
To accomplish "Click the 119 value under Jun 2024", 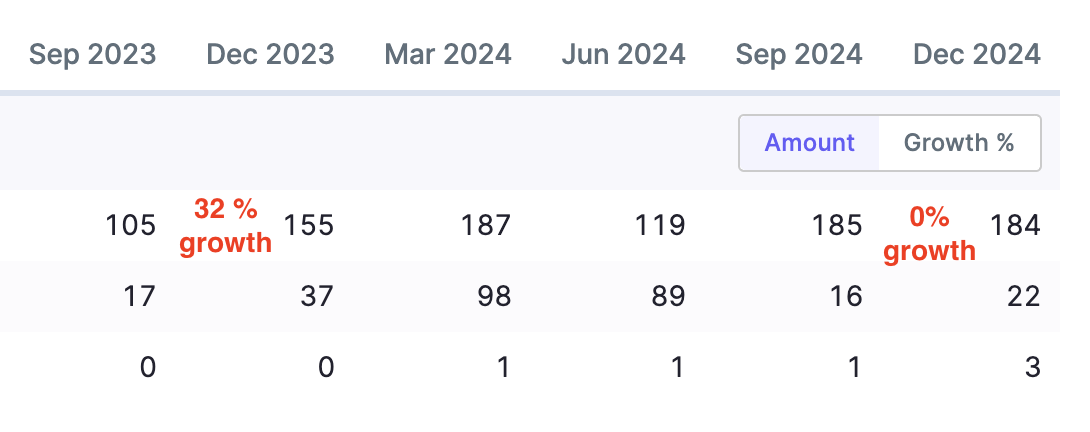I will pyautogui.click(x=662, y=226).
